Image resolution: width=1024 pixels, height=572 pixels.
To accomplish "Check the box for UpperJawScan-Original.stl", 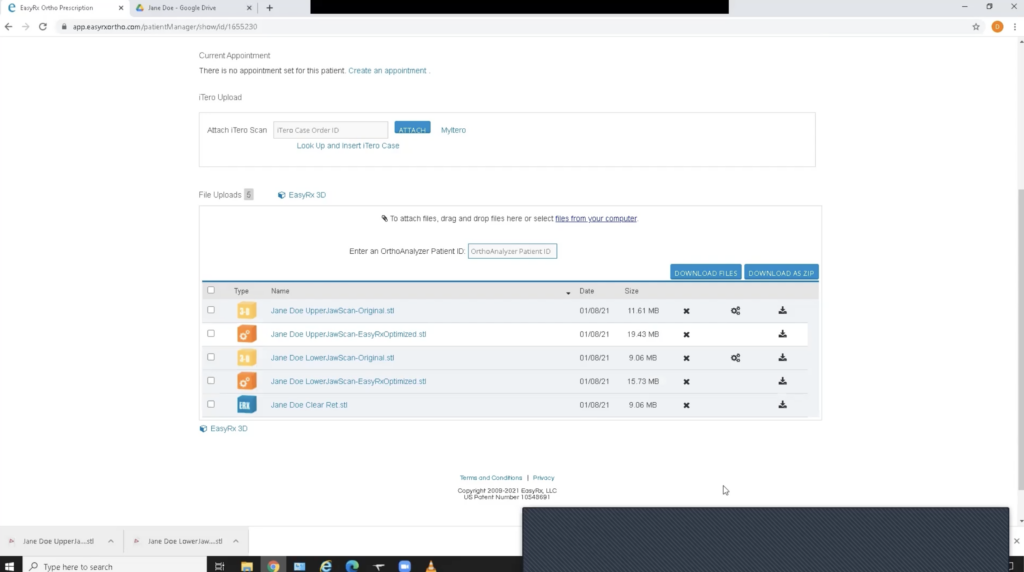I will (210, 310).
